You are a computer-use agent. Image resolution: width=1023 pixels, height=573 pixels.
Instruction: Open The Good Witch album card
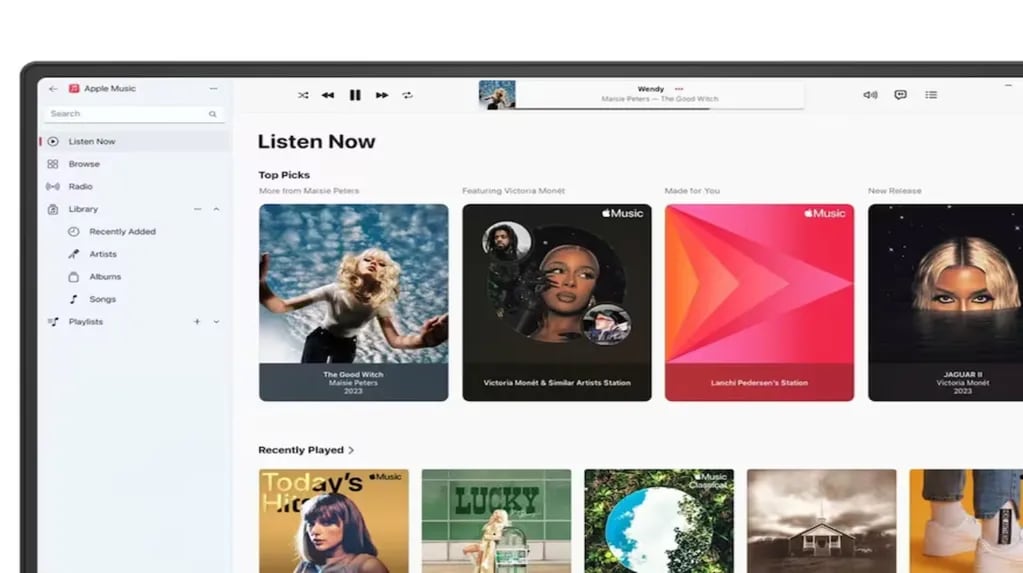[354, 303]
